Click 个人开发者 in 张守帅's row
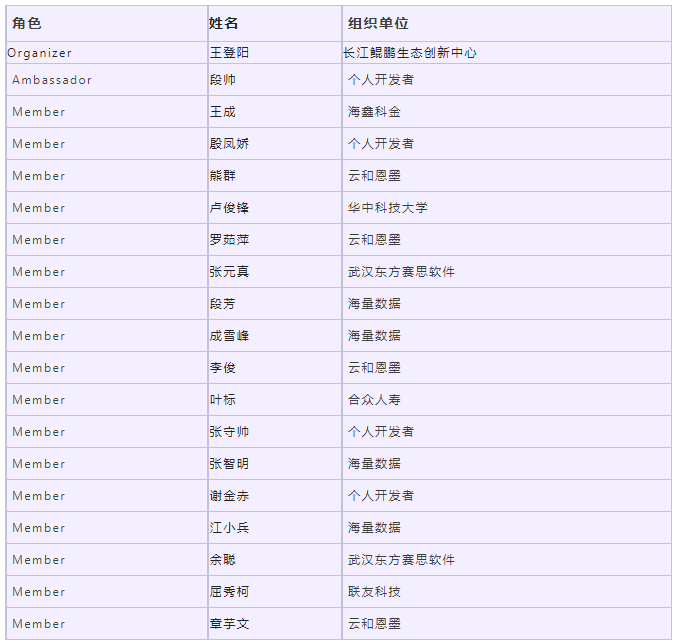The width and height of the screenshot is (677, 644). pos(381,431)
